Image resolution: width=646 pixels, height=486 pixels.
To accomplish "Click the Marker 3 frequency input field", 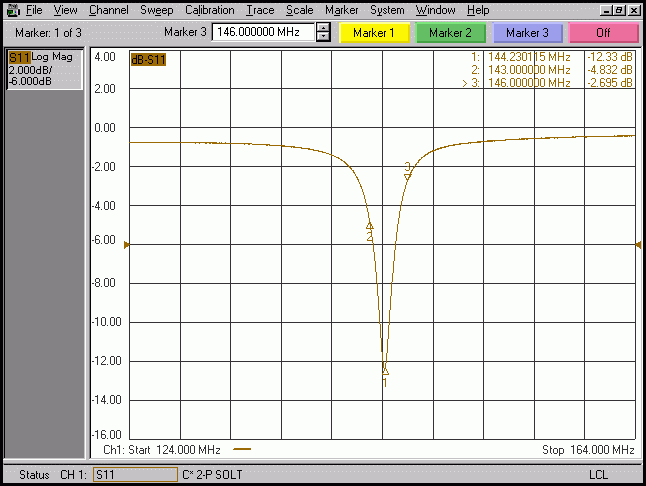I will (263, 32).
